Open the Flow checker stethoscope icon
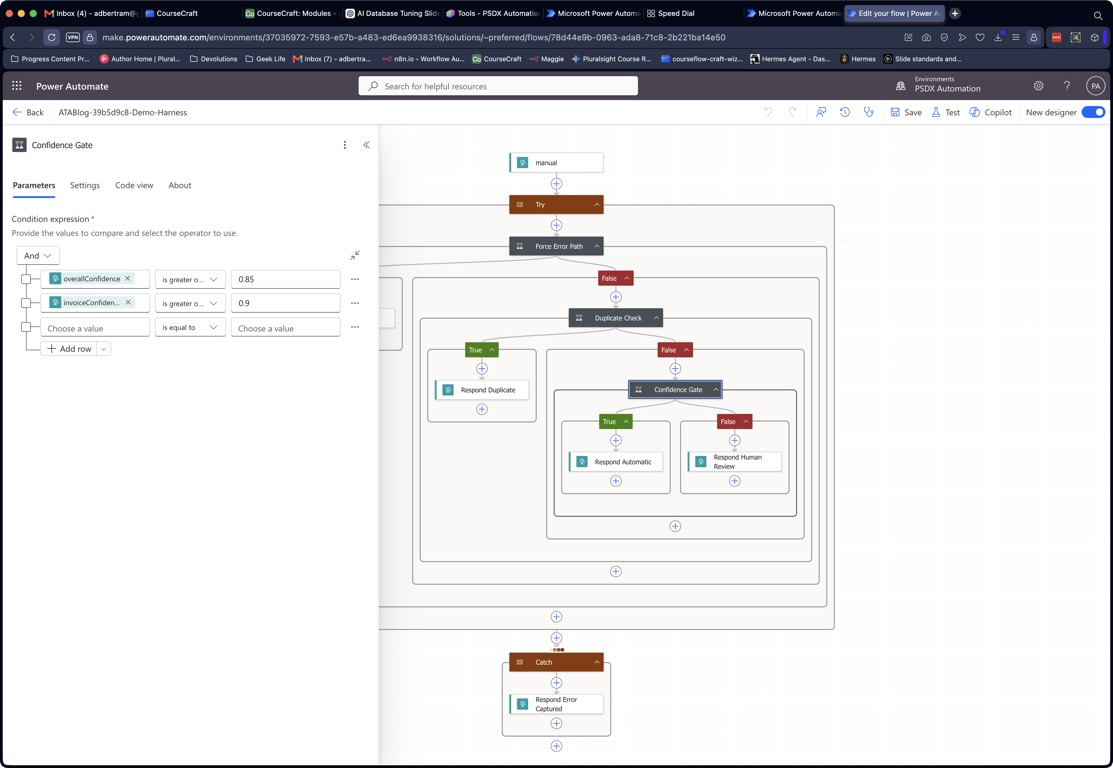Screen dimensions: 1113x768 (x=868, y=112)
